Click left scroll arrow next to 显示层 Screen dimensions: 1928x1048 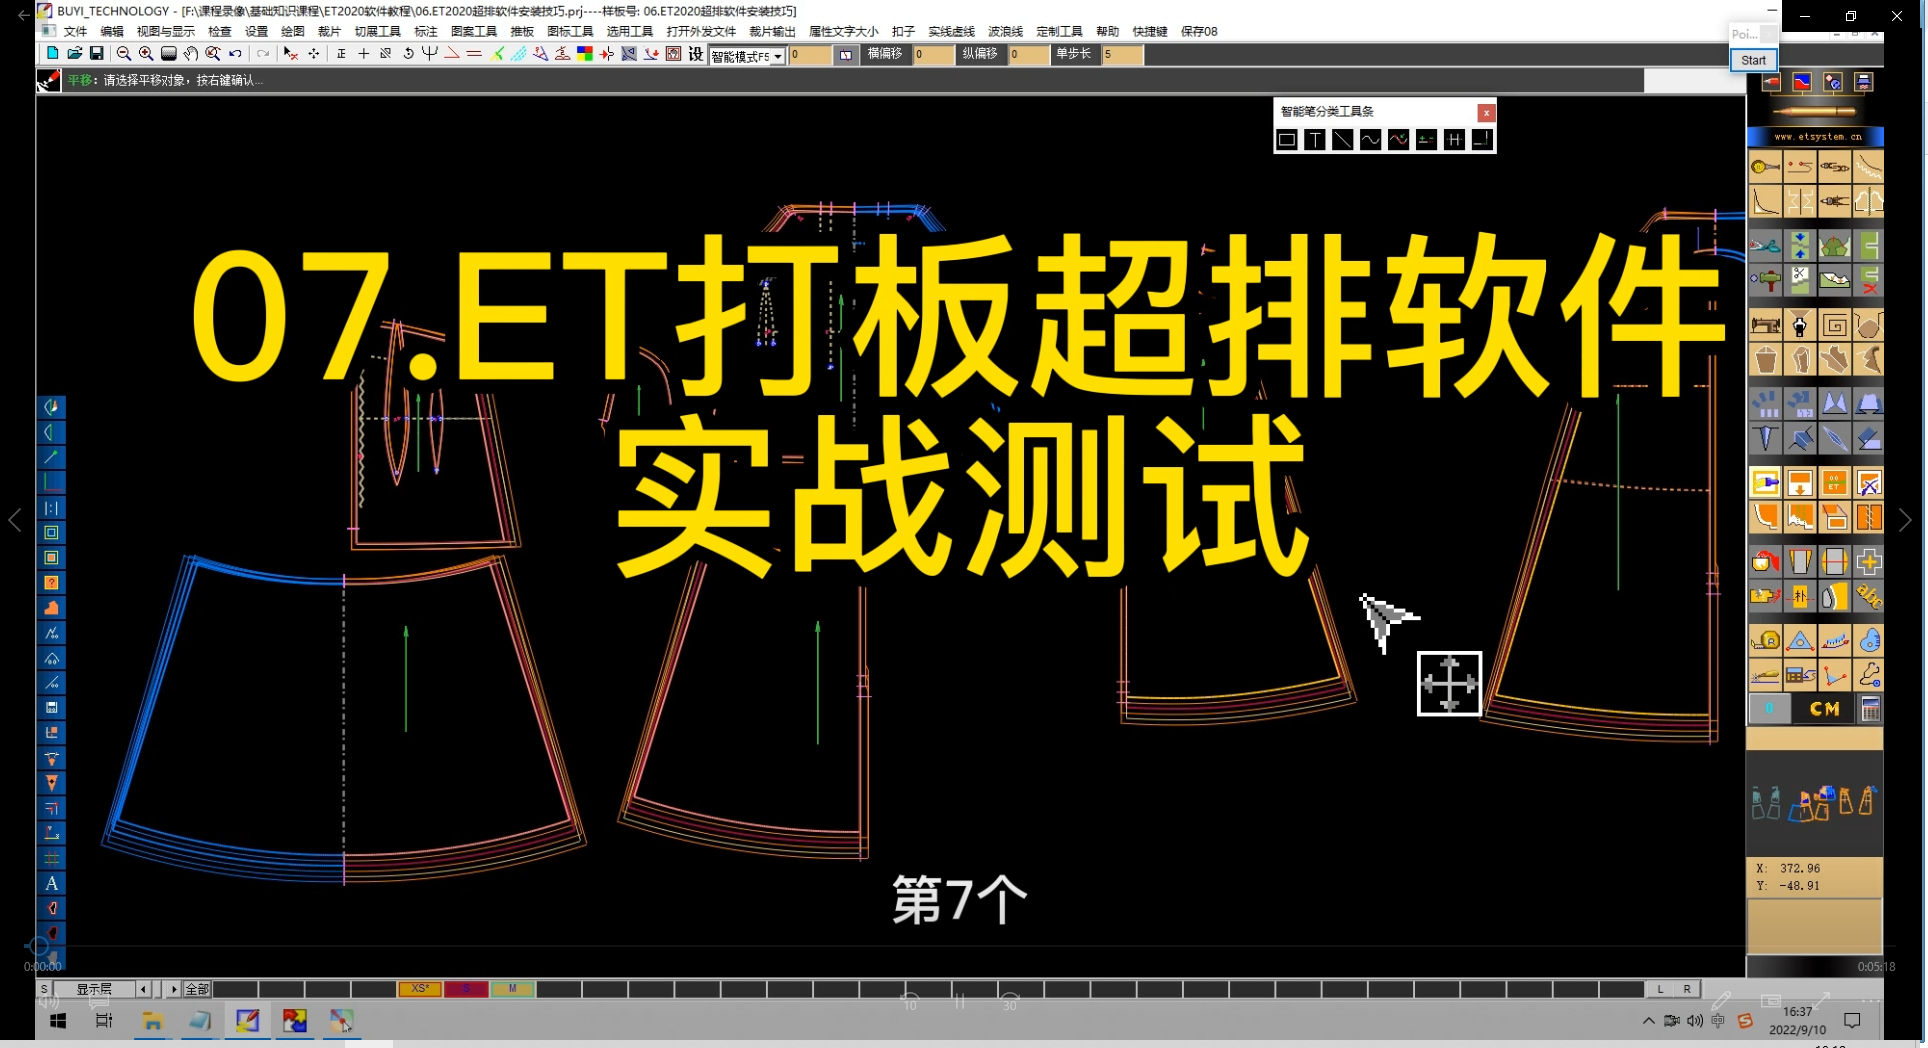tap(143, 989)
